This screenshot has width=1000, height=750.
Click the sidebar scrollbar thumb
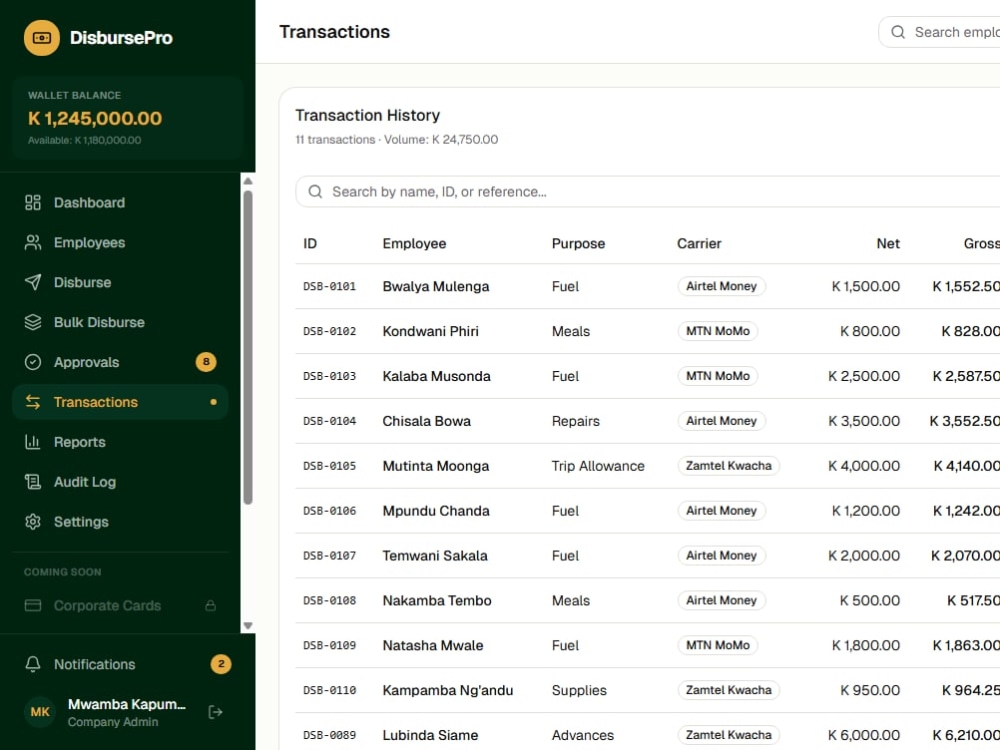tap(248, 348)
